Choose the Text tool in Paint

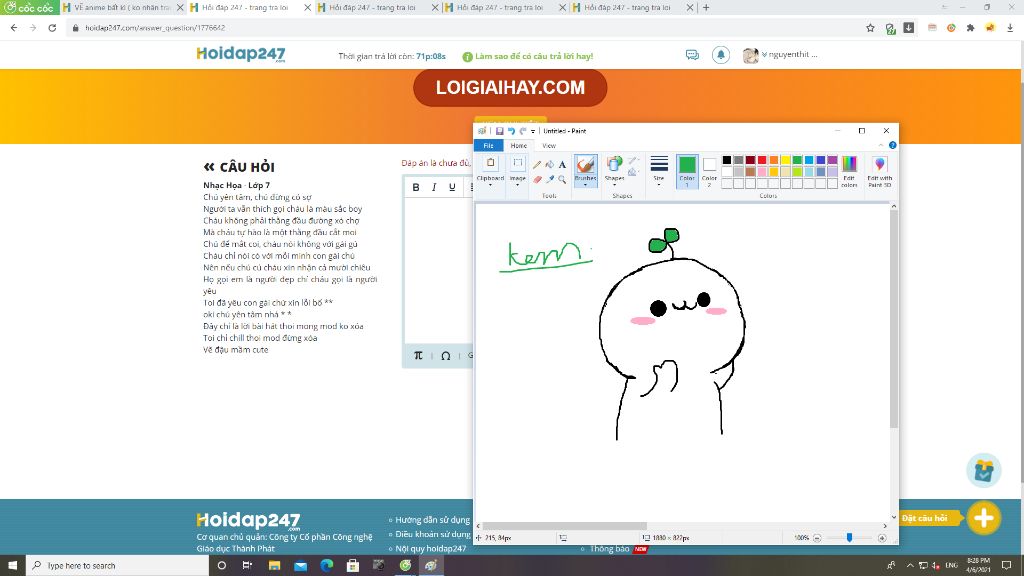click(x=562, y=164)
